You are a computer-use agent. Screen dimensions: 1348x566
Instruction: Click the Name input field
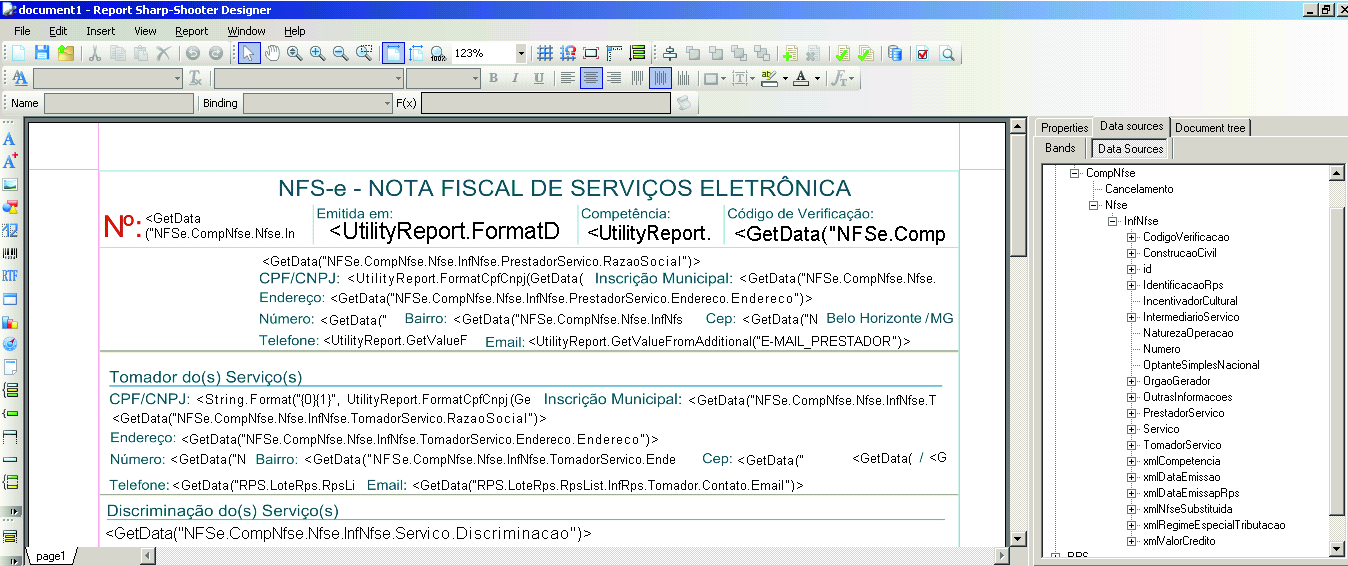pos(119,103)
